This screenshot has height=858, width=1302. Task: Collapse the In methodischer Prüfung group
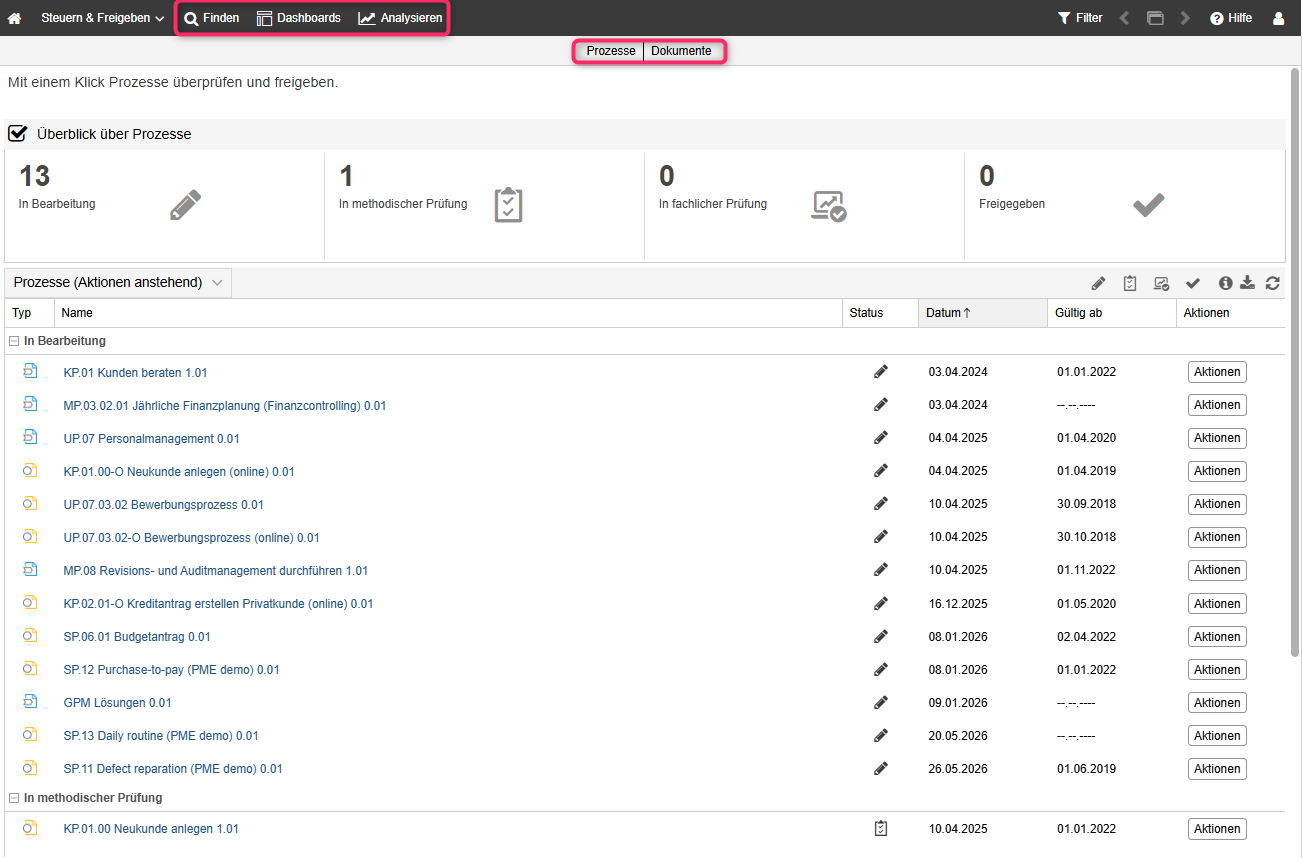tap(14, 798)
